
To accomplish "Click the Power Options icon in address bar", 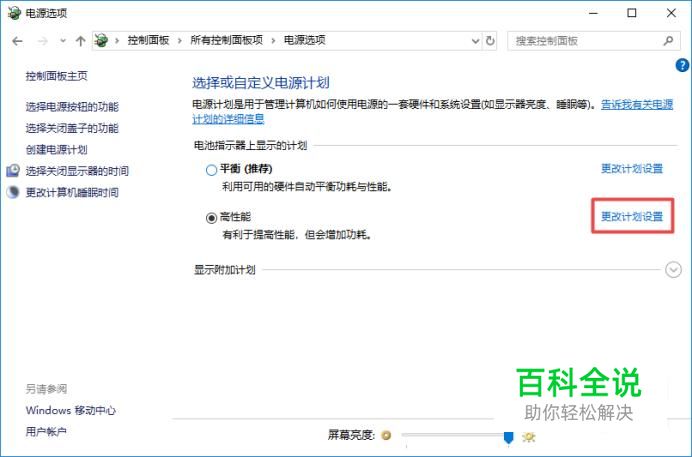I will [x=101, y=41].
